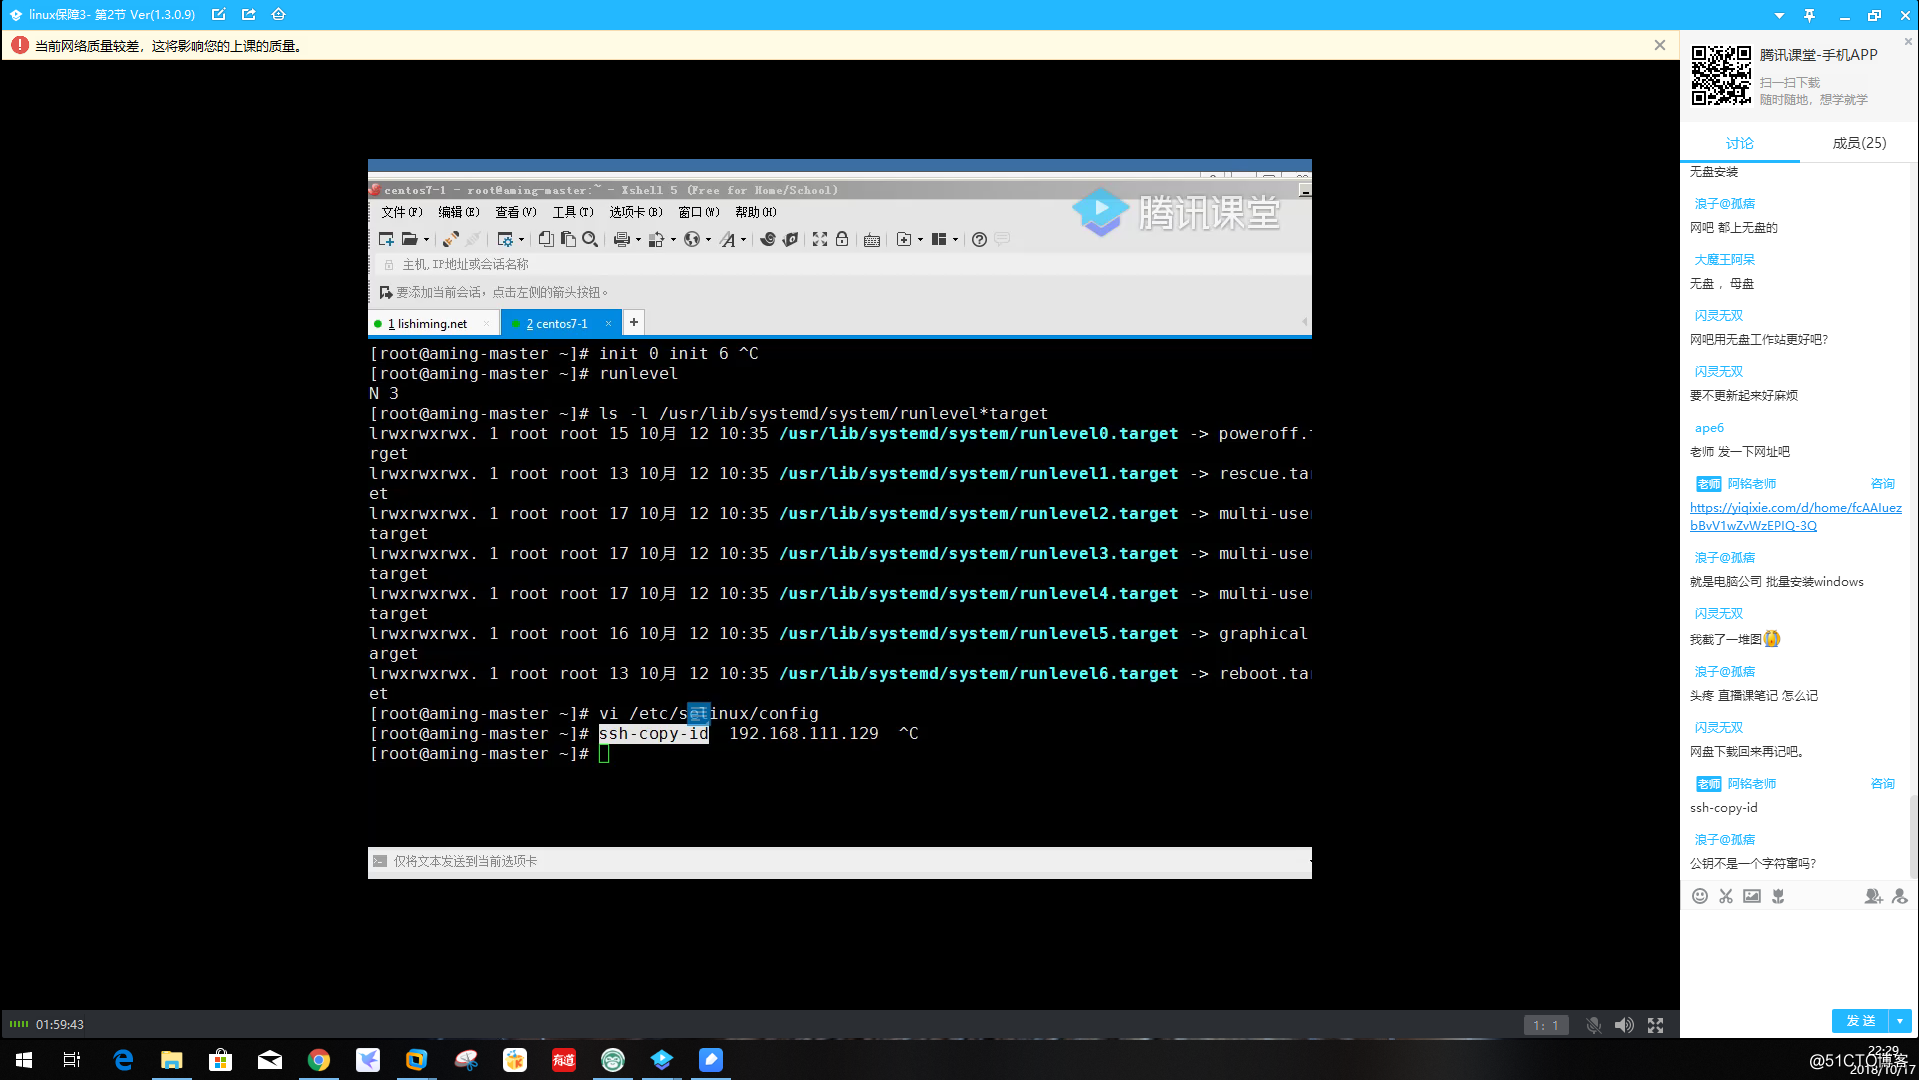Expand the Print icon dropdown arrow

point(638,240)
